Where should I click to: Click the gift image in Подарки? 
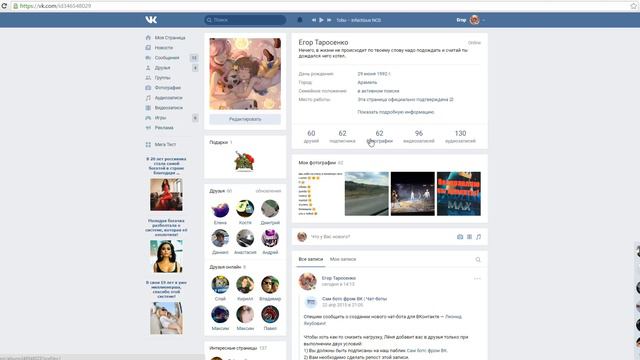(244, 161)
